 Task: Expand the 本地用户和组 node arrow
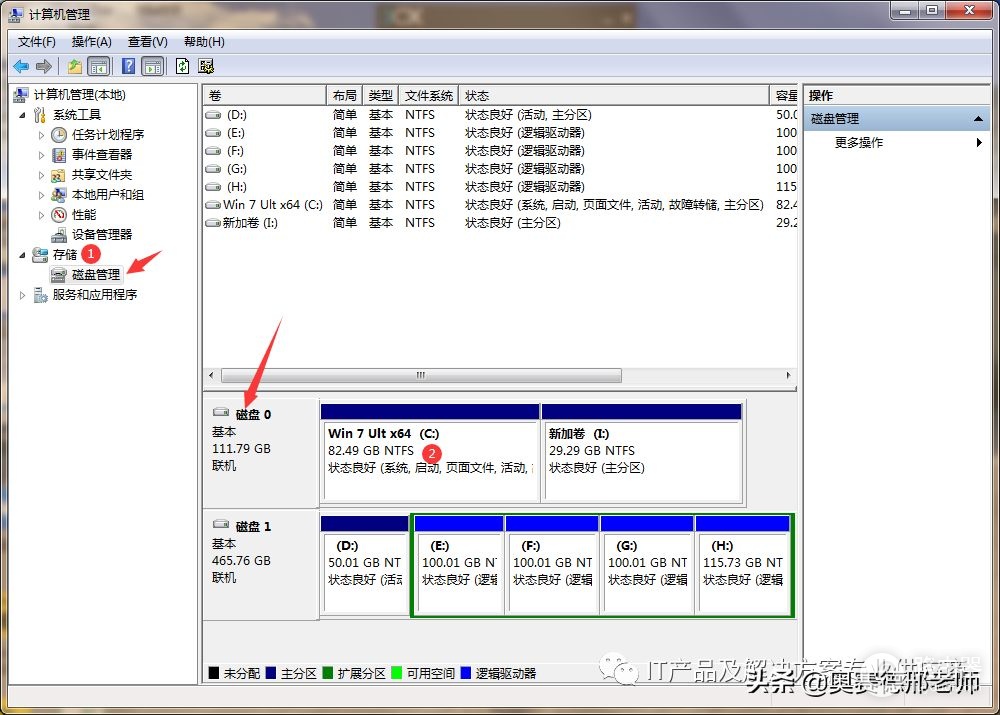pyautogui.click(x=41, y=195)
